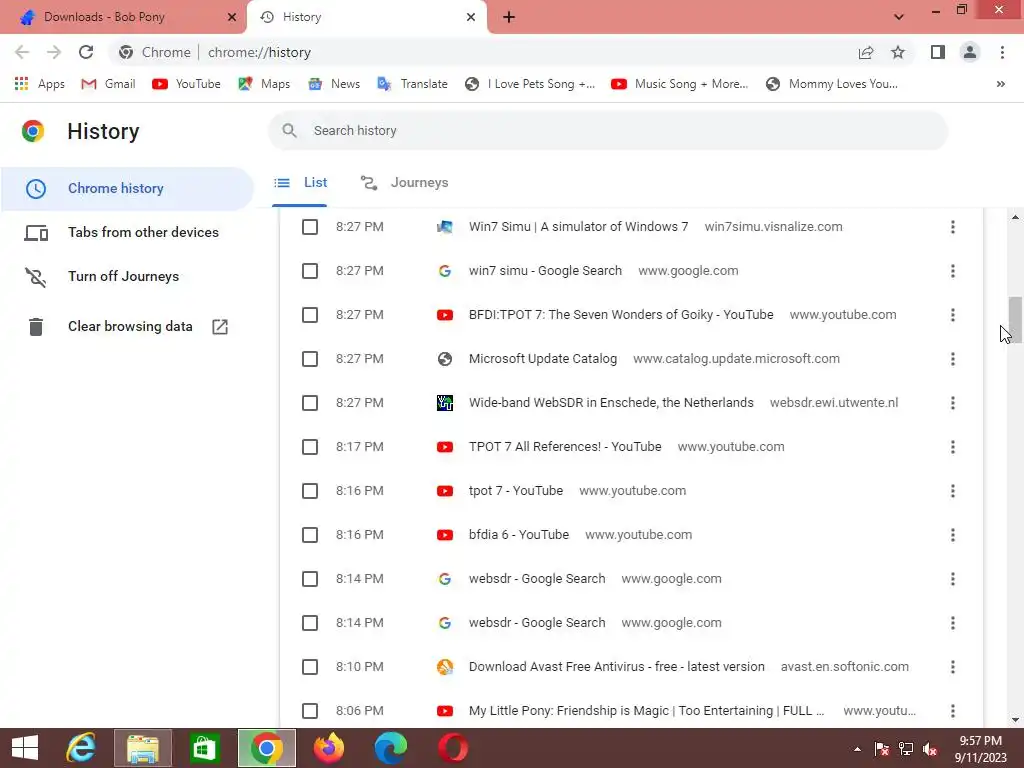Open actions menu for bfdia 6 entry

[953, 535]
